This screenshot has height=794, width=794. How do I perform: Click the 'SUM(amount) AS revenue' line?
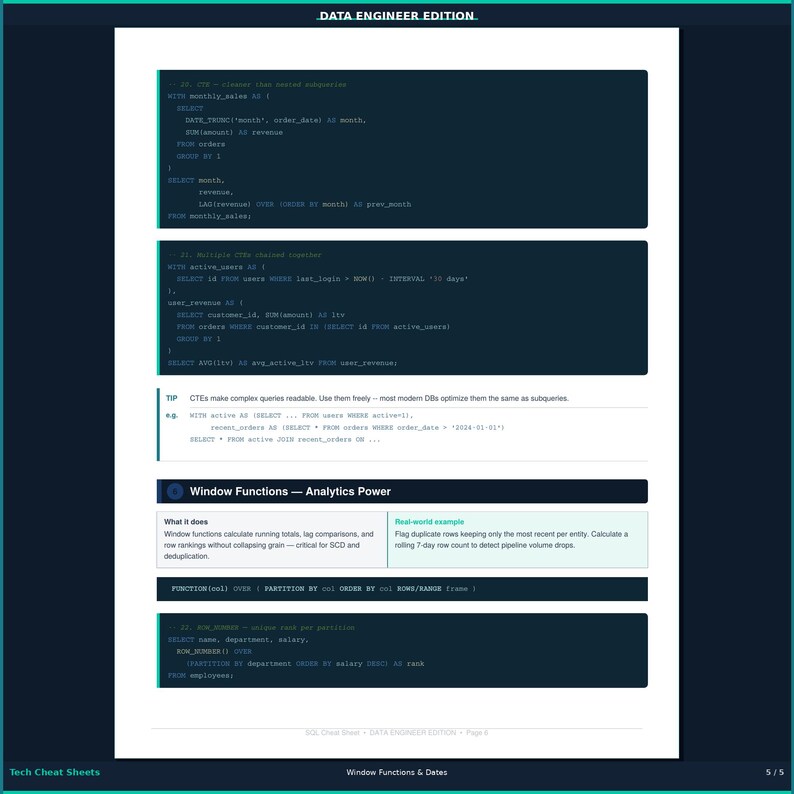(234, 133)
